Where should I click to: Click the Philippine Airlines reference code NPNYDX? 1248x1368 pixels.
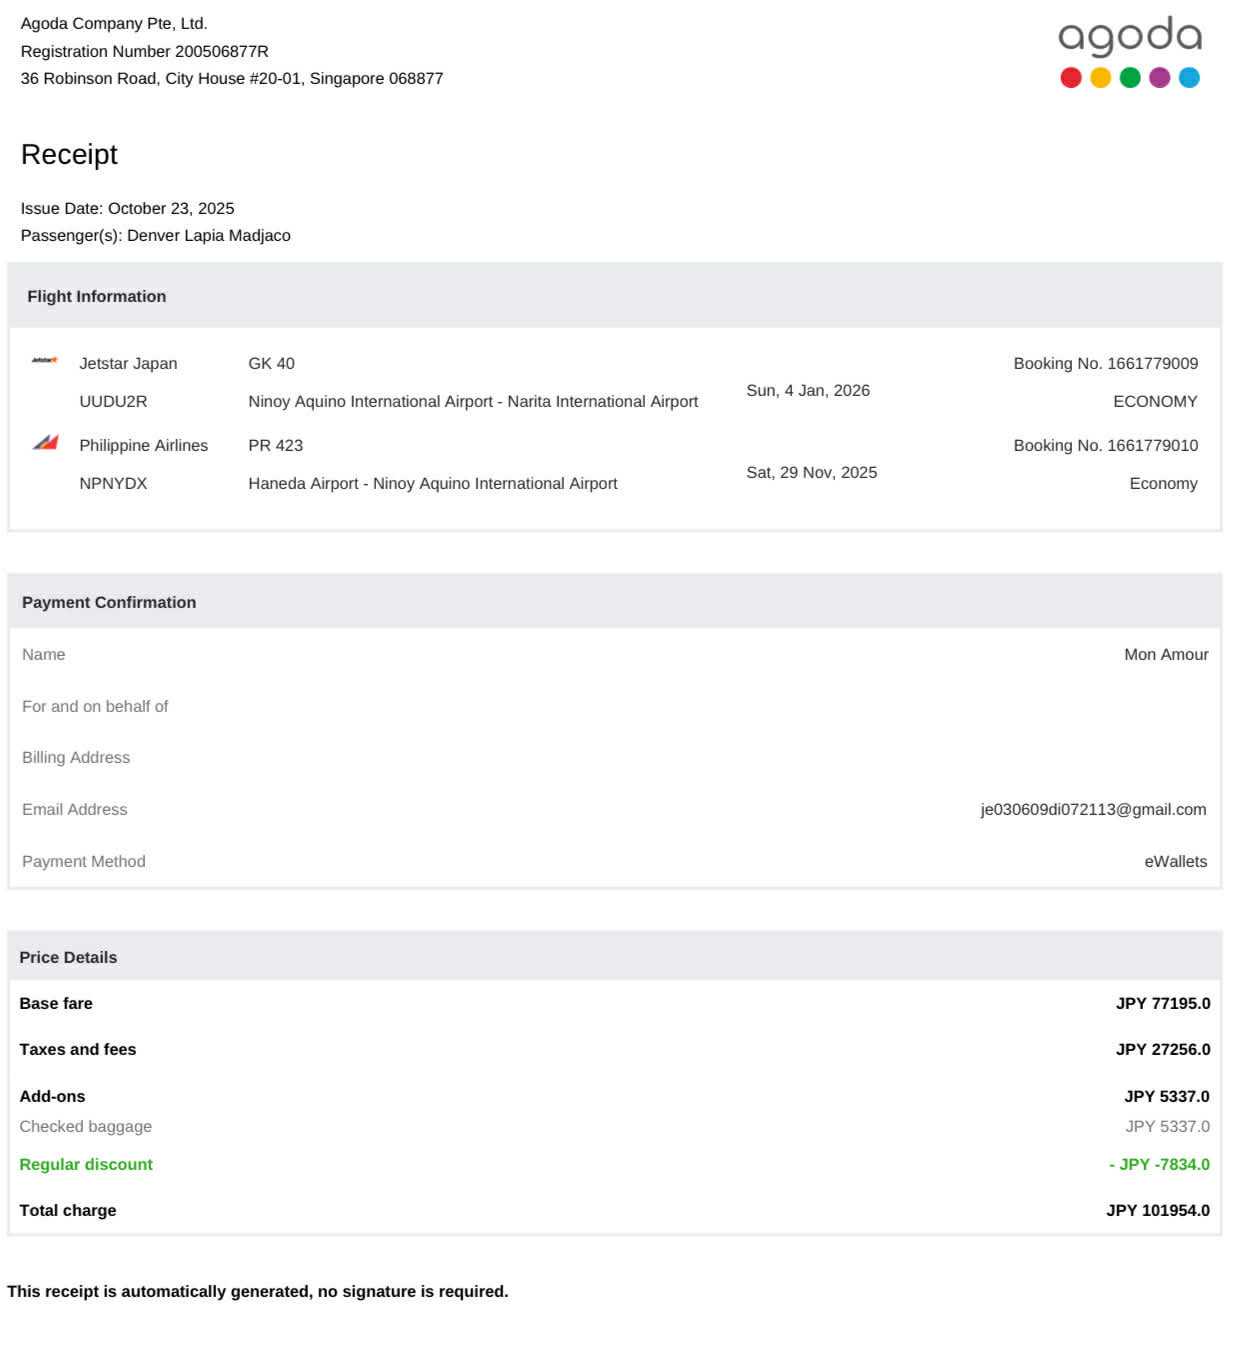point(113,483)
